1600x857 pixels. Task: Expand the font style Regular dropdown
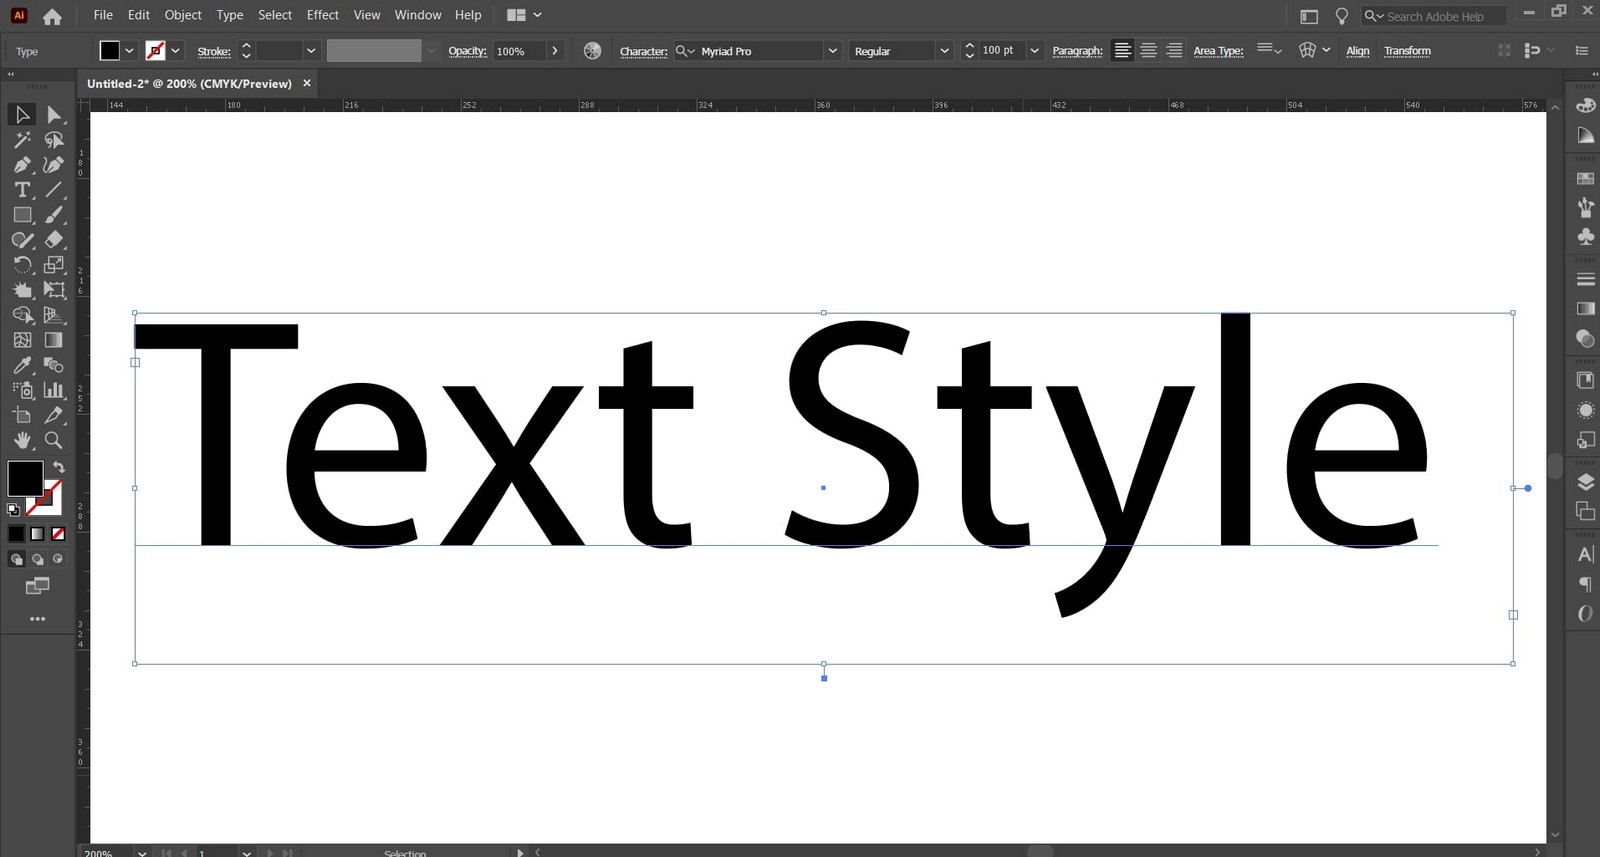[944, 51]
